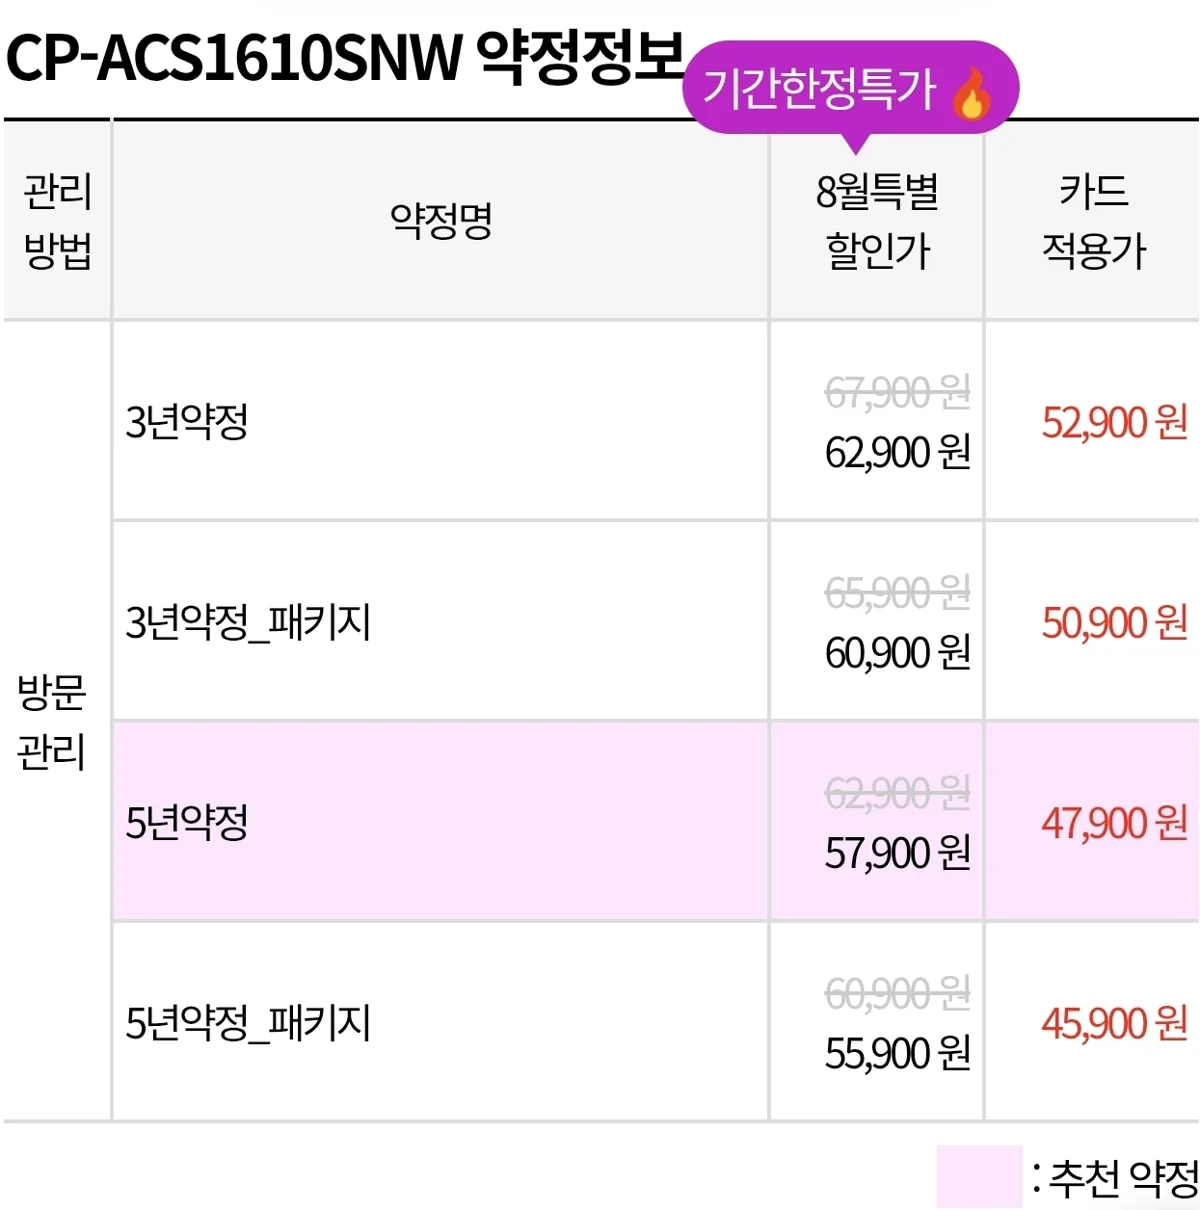The height and width of the screenshot is (1210, 1200).
Task: Click the 47,900 원 card price
Action: point(1115,822)
